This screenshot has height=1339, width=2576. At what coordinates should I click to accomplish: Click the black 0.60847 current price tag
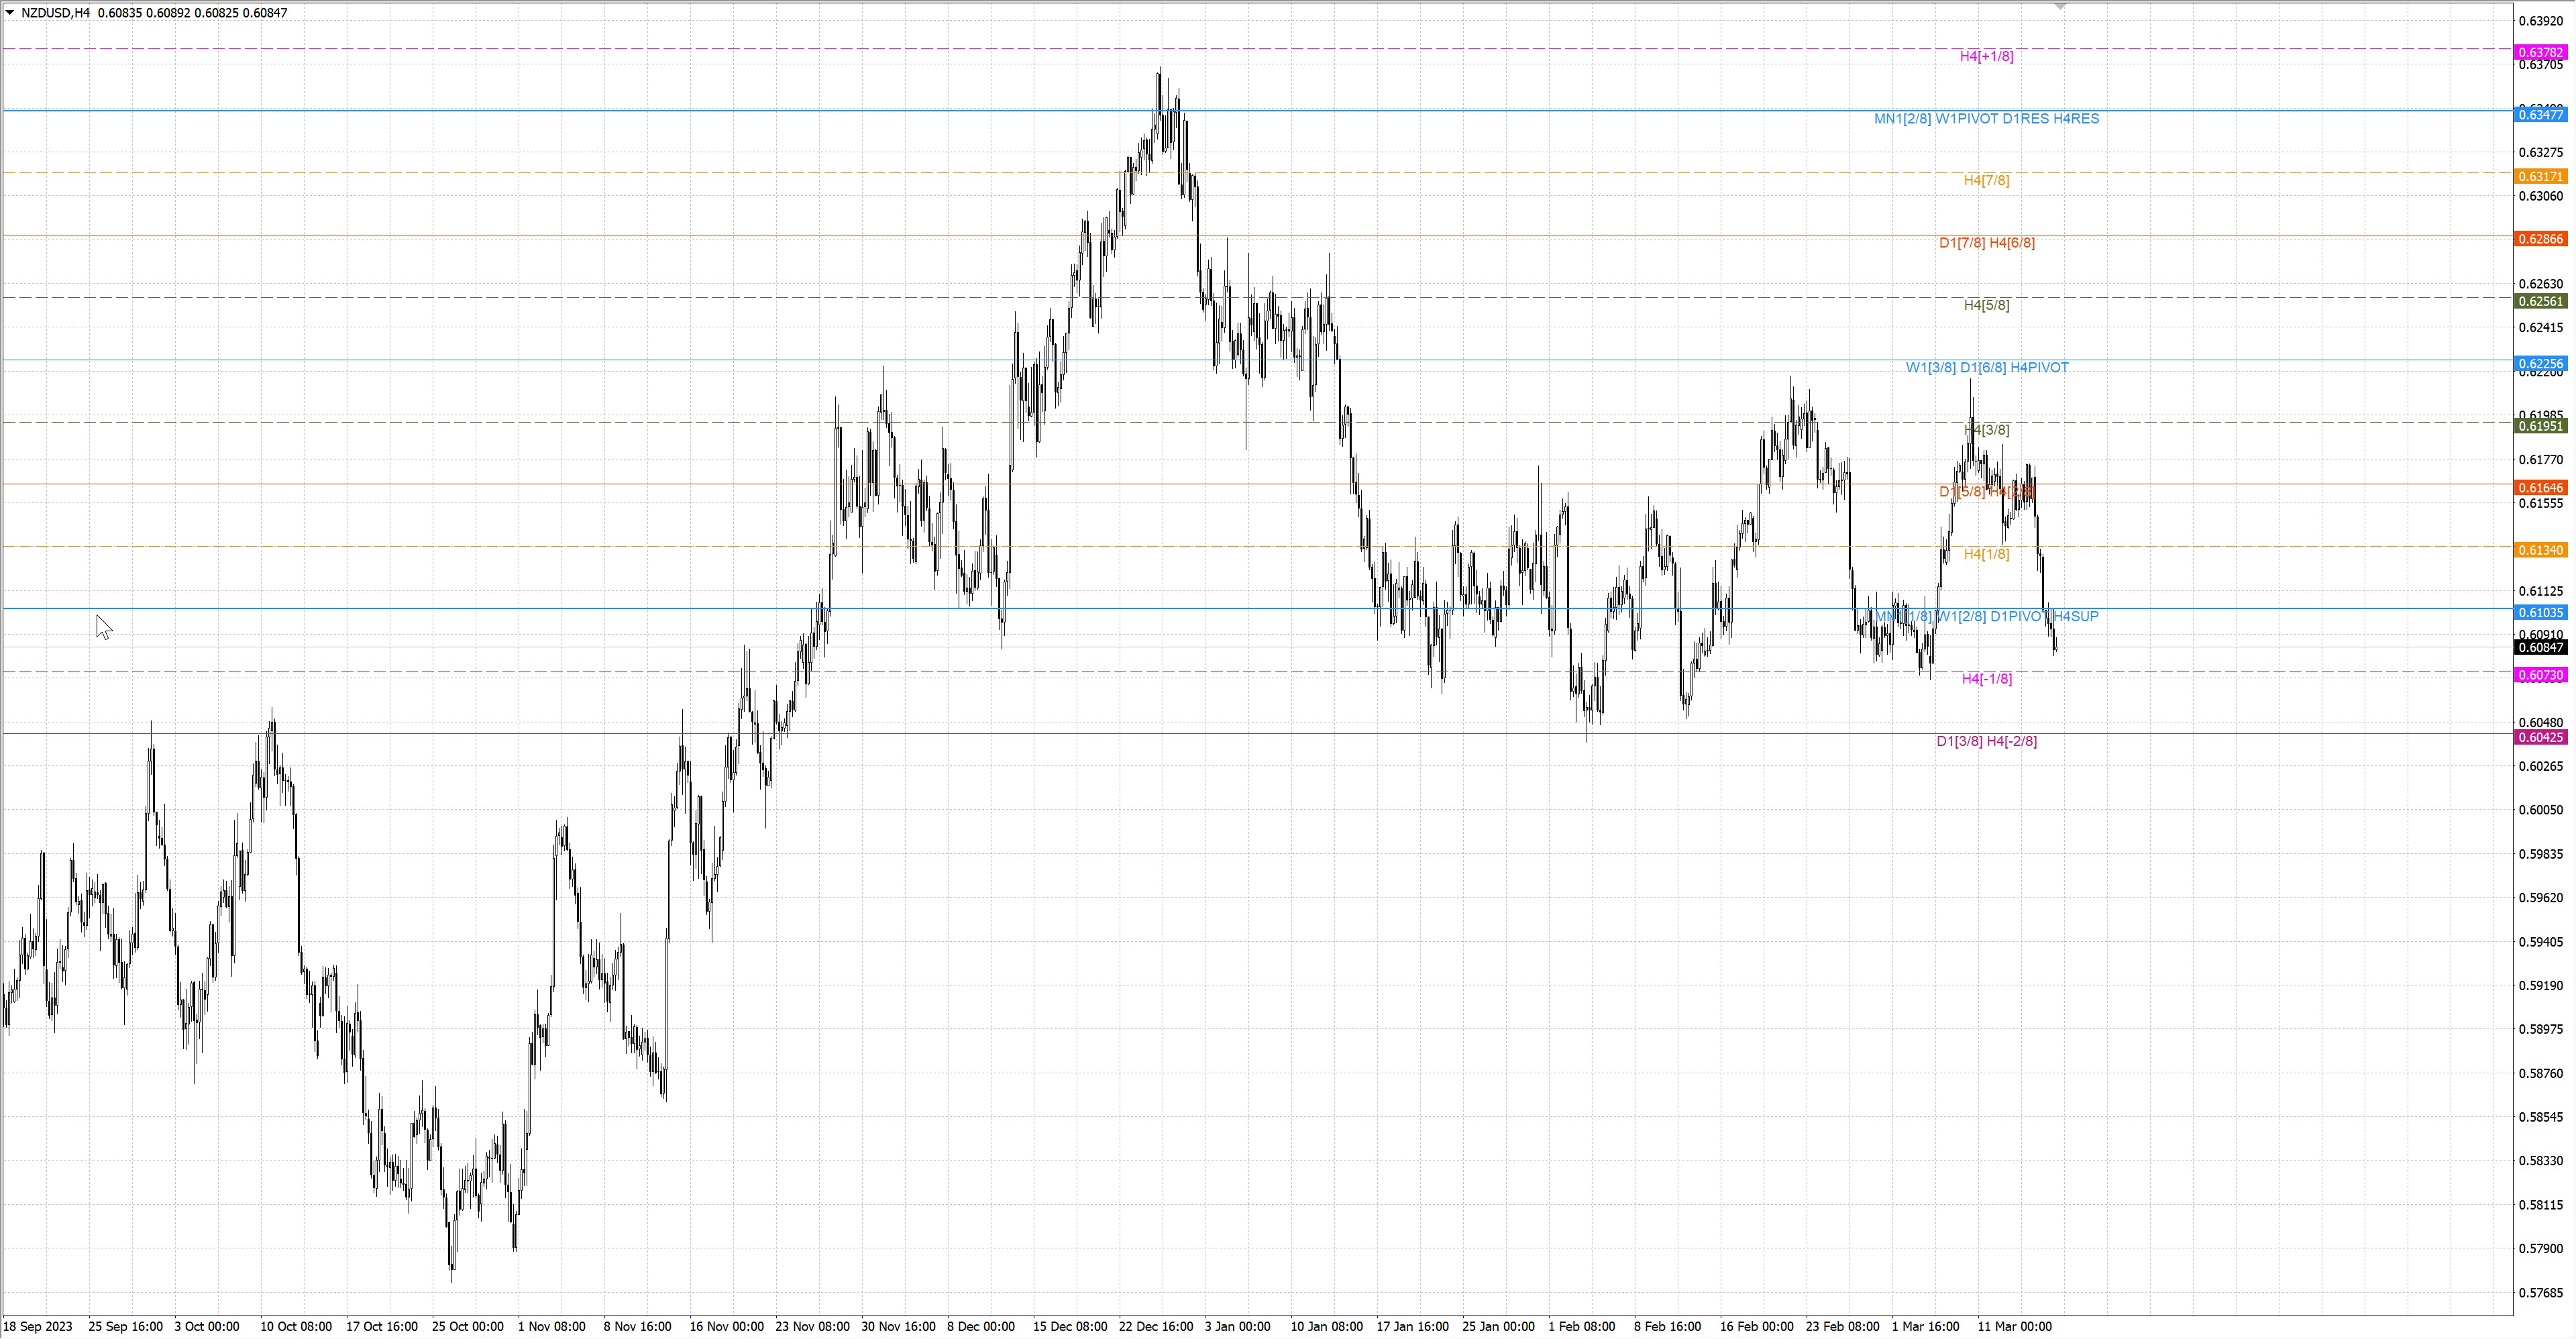click(2540, 648)
